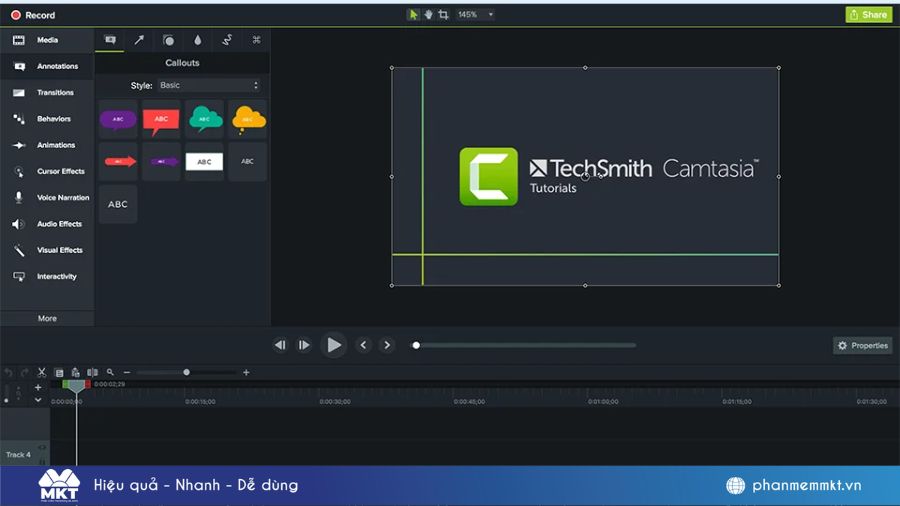
Task: Open the Transitions tab
Action: [x=47, y=92]
